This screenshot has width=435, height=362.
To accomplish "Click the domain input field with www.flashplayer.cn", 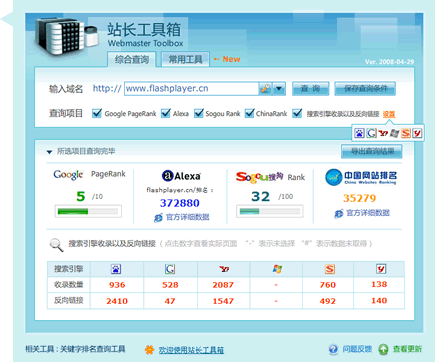I will [192, 89].
